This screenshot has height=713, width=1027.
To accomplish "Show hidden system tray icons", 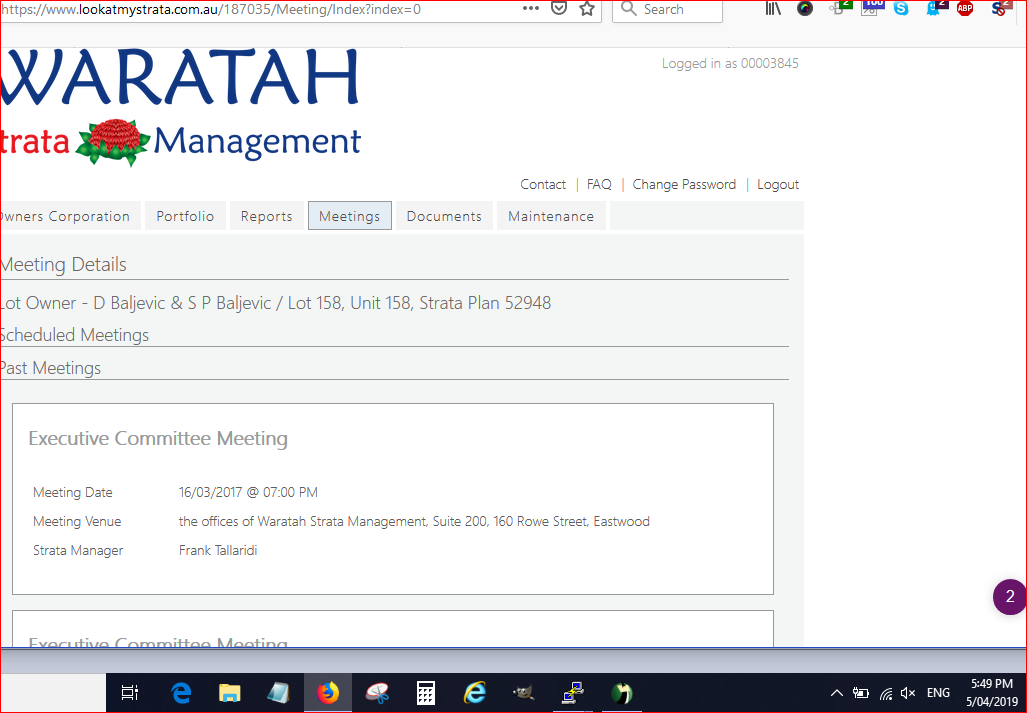I will [x=836, y=693].
